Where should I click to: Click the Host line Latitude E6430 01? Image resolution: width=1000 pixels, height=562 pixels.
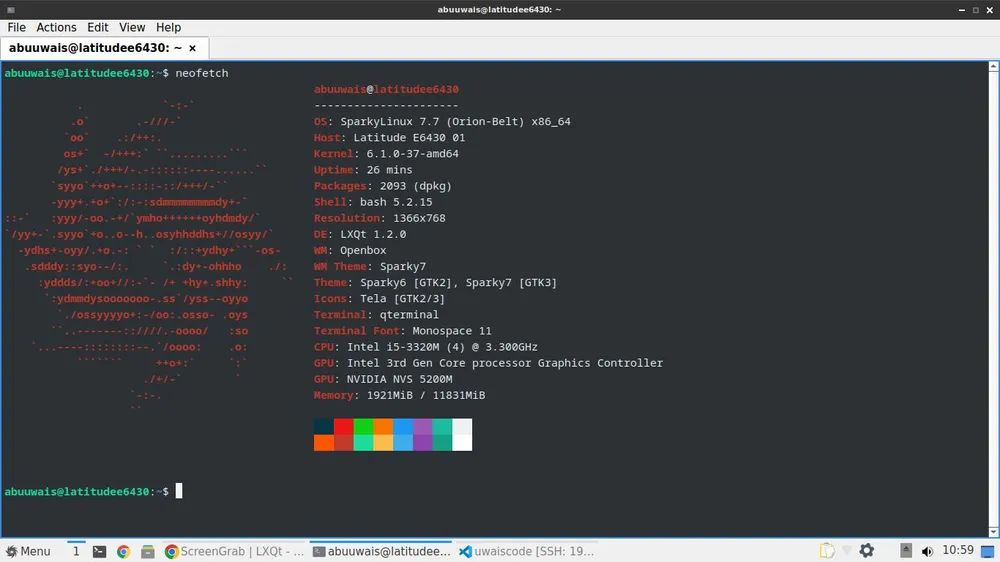tap(389, 137)
